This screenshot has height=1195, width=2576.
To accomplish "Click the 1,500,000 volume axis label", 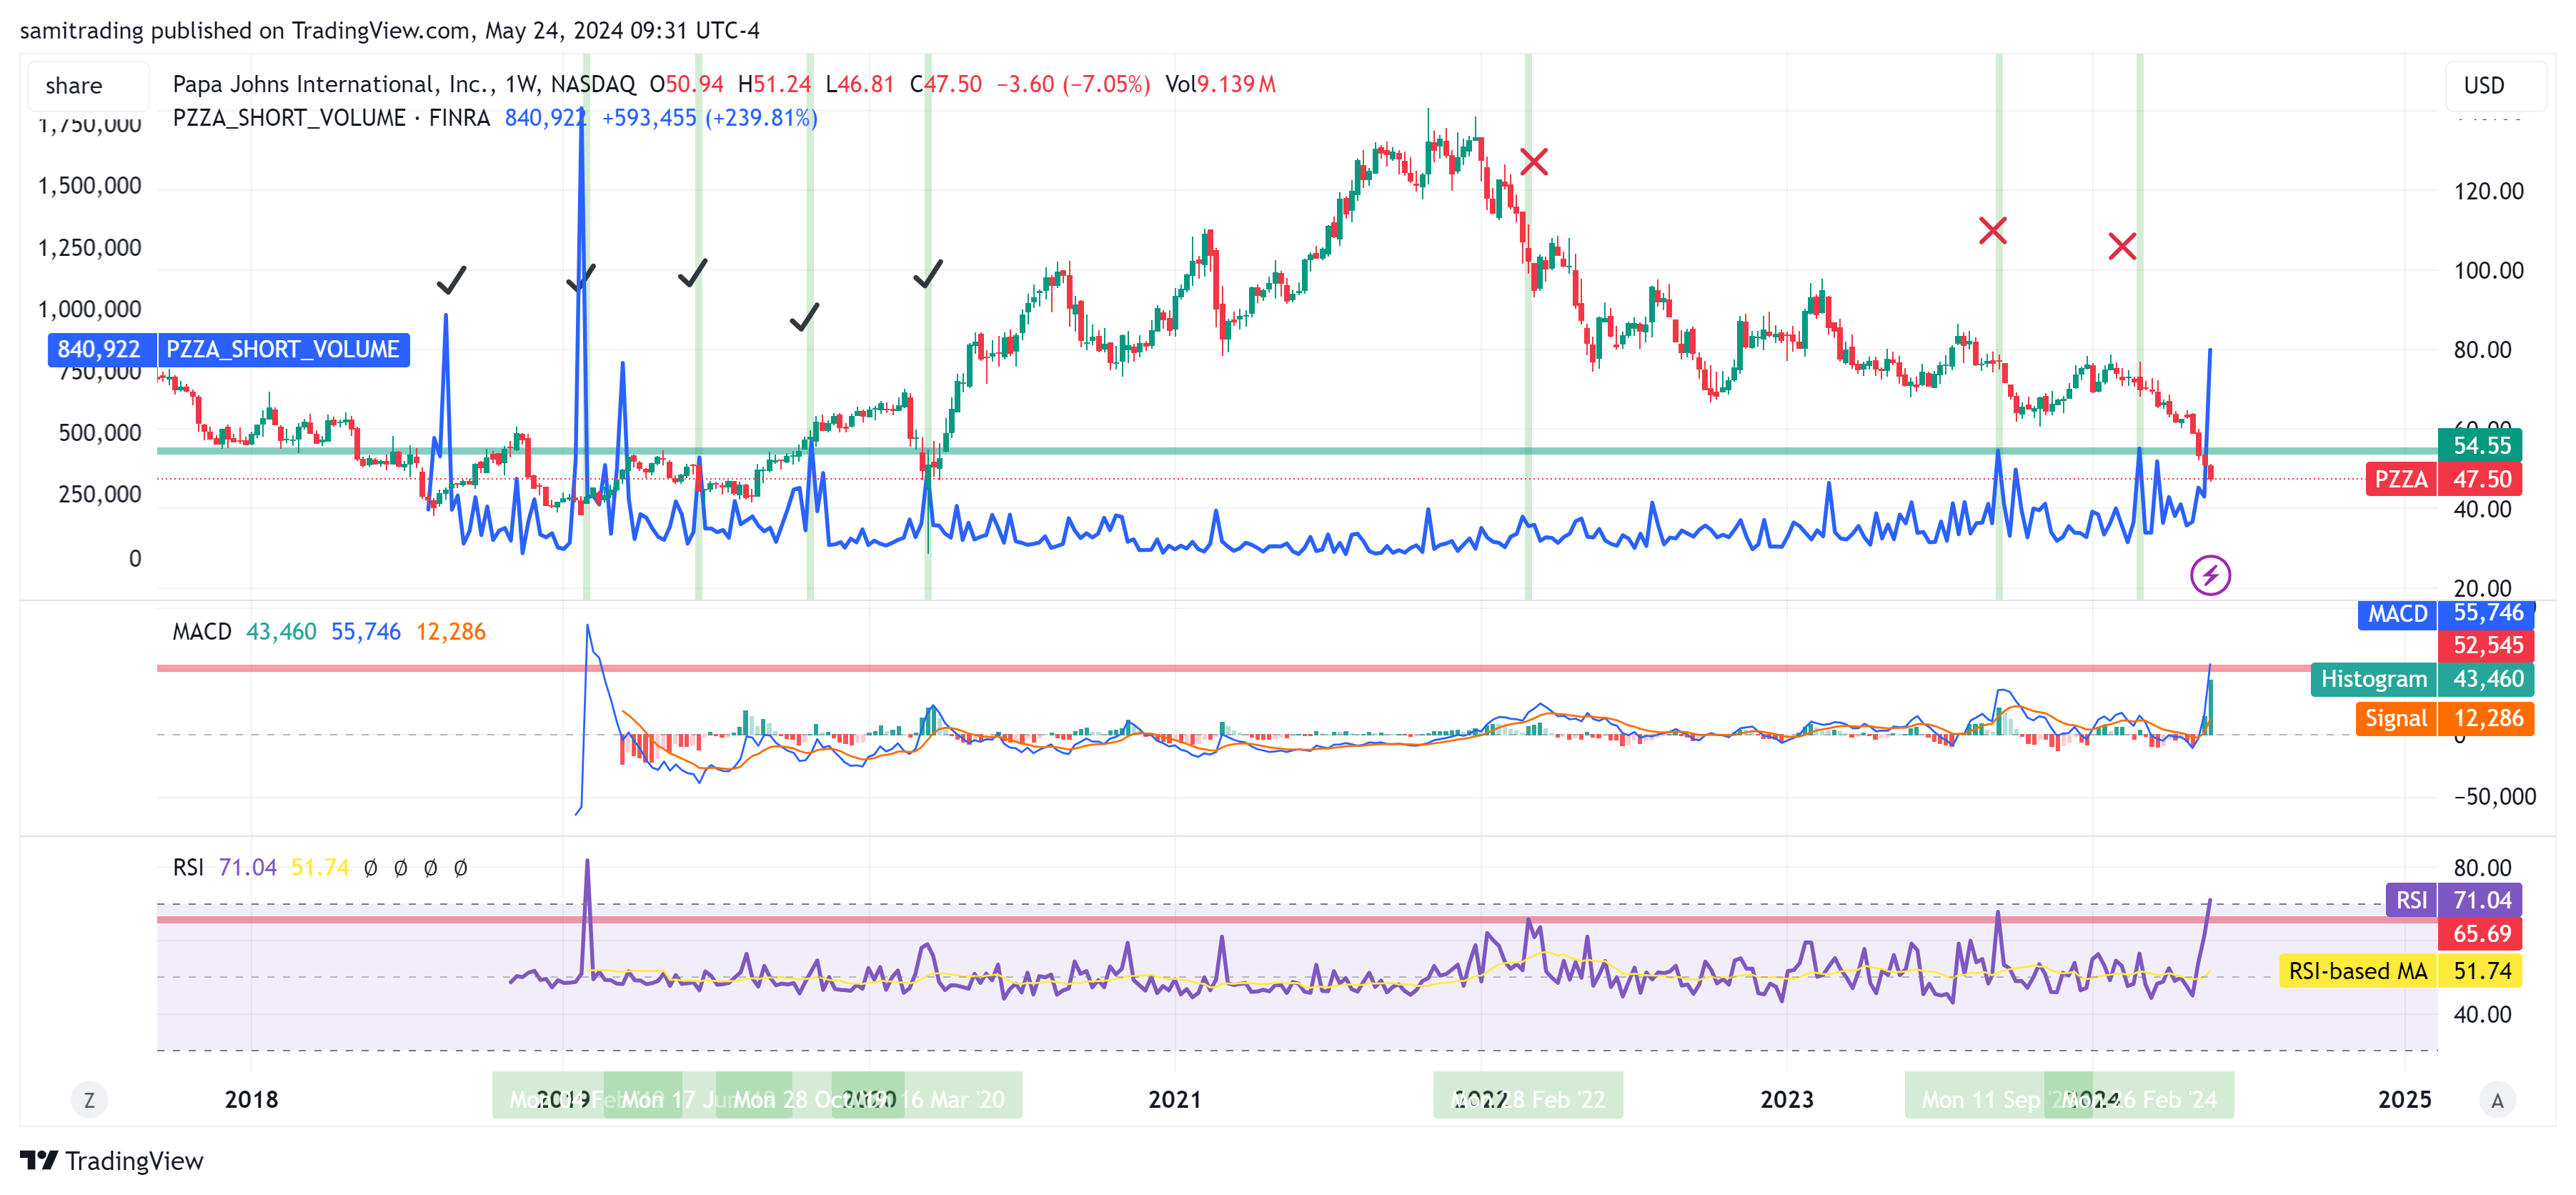I will pos(90,186).
